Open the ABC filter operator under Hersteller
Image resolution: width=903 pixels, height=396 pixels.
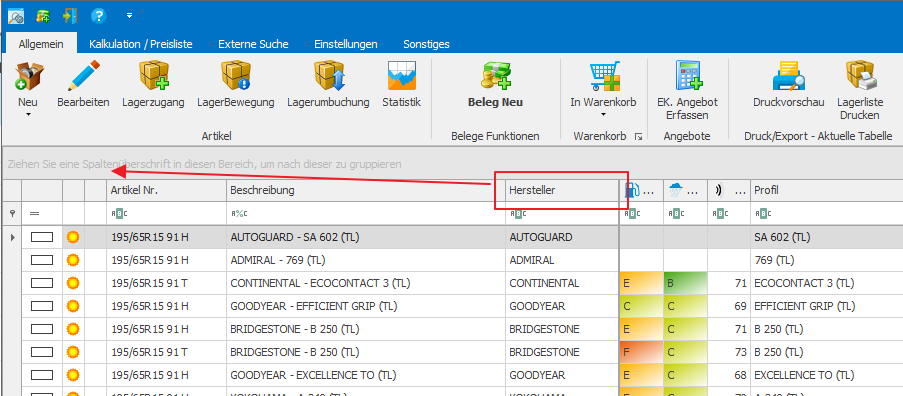click(x=517, y=214)
